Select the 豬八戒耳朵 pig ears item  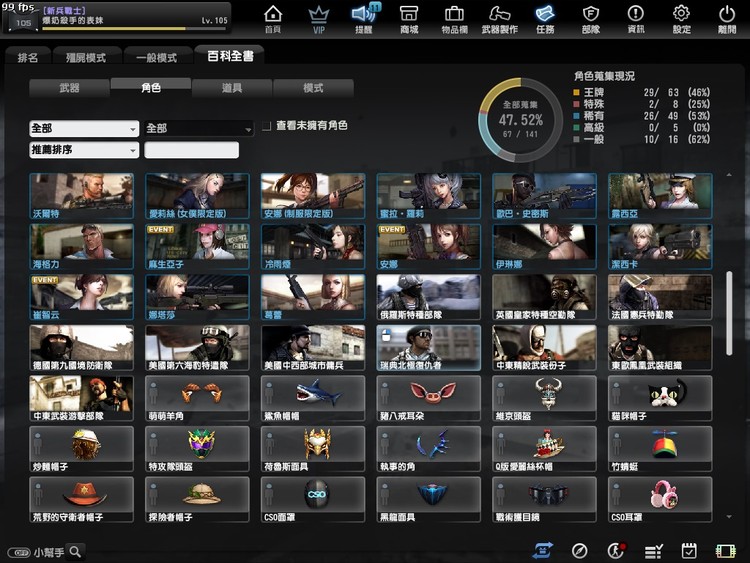(x=429, y=398)
